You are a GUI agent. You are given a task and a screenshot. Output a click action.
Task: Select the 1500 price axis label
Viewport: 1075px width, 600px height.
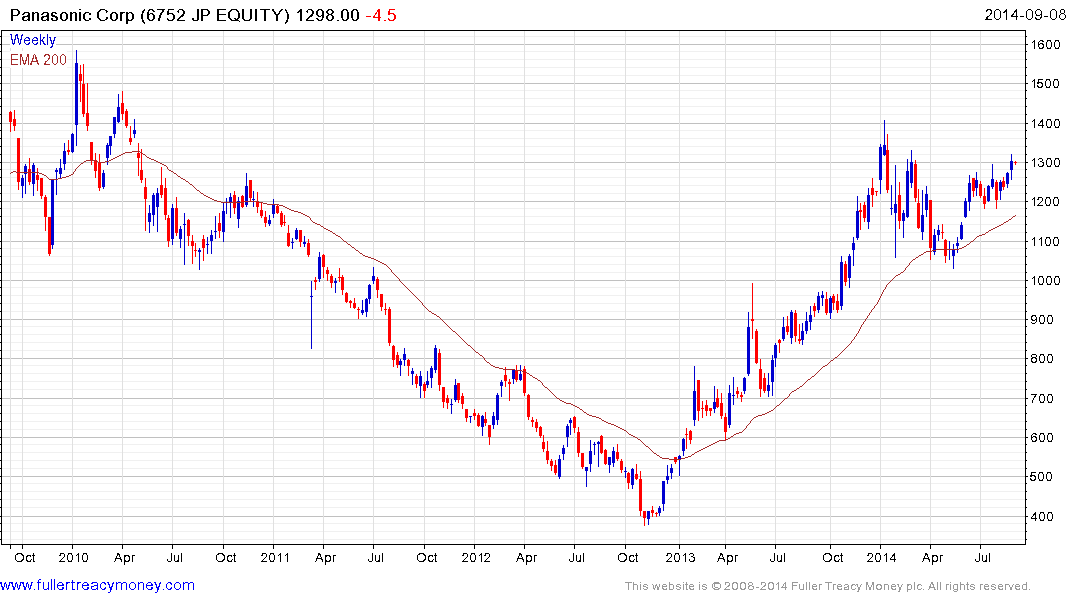coord(1046,84)
